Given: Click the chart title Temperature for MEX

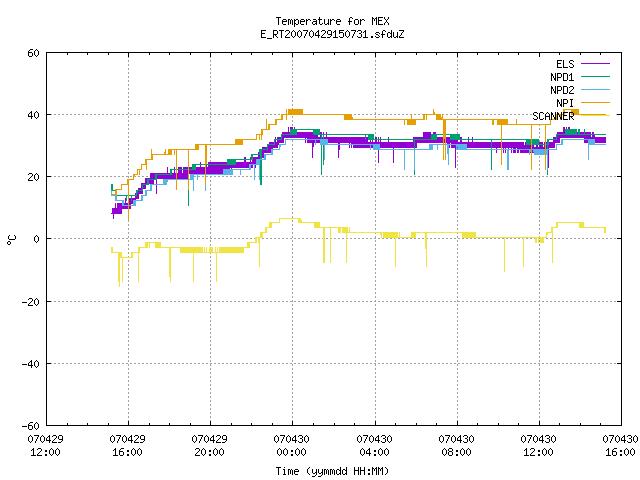Looking at the screenshot, I should pyautogui.click(x=332, y=21).
